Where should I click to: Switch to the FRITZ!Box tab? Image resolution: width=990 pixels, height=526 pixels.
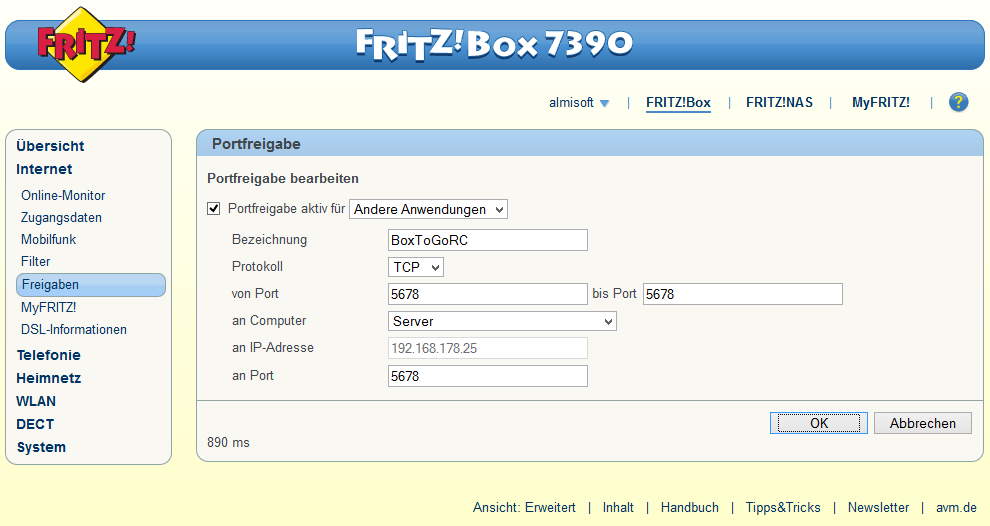(678, 102)
